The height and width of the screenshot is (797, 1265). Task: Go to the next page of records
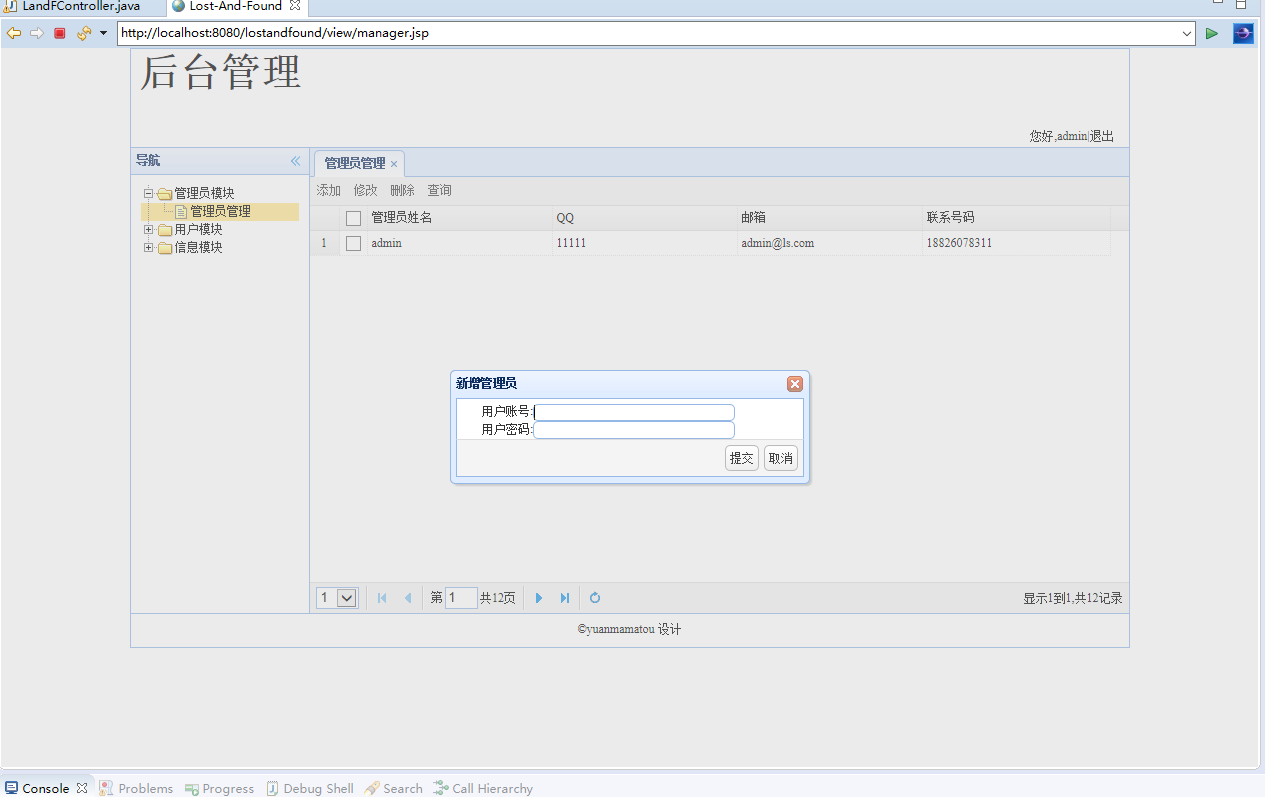point(539,597)
